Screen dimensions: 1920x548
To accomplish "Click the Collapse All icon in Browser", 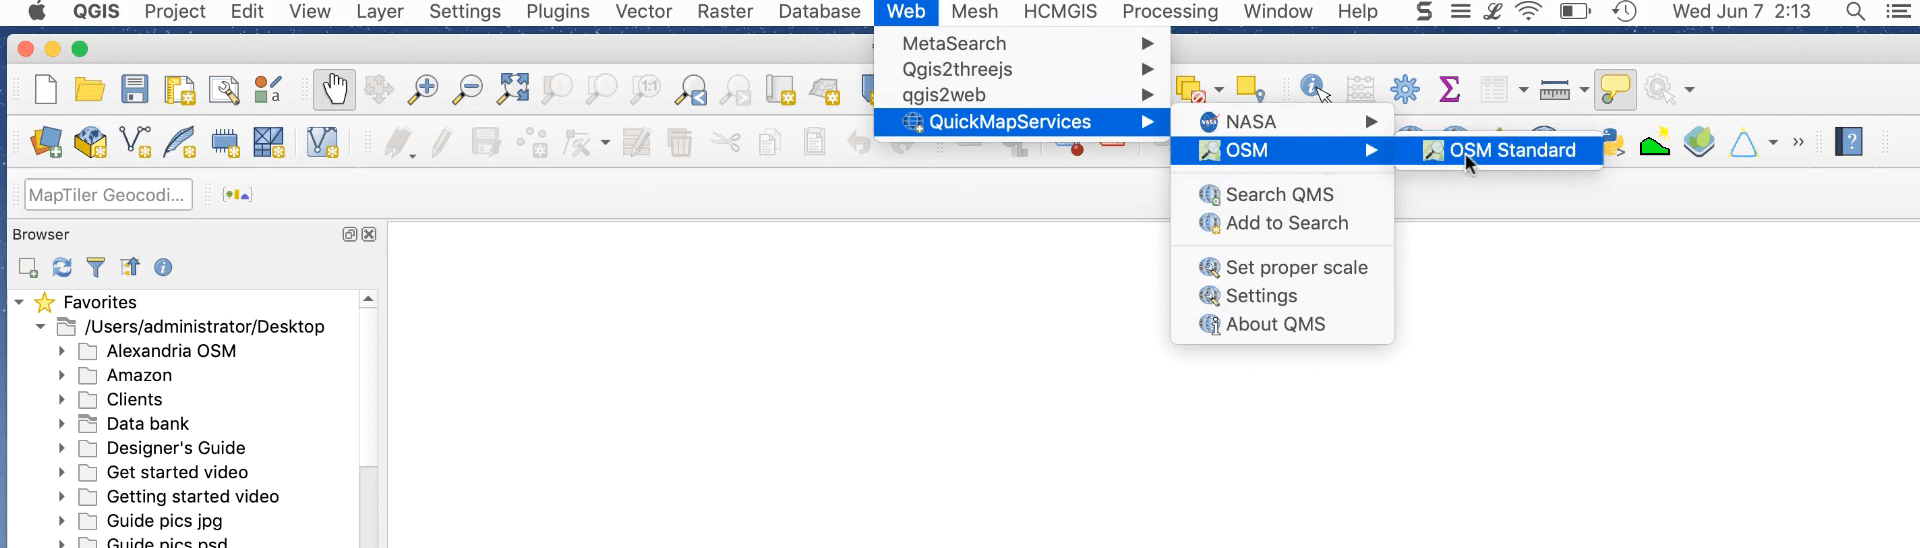I will coord(130,268).
